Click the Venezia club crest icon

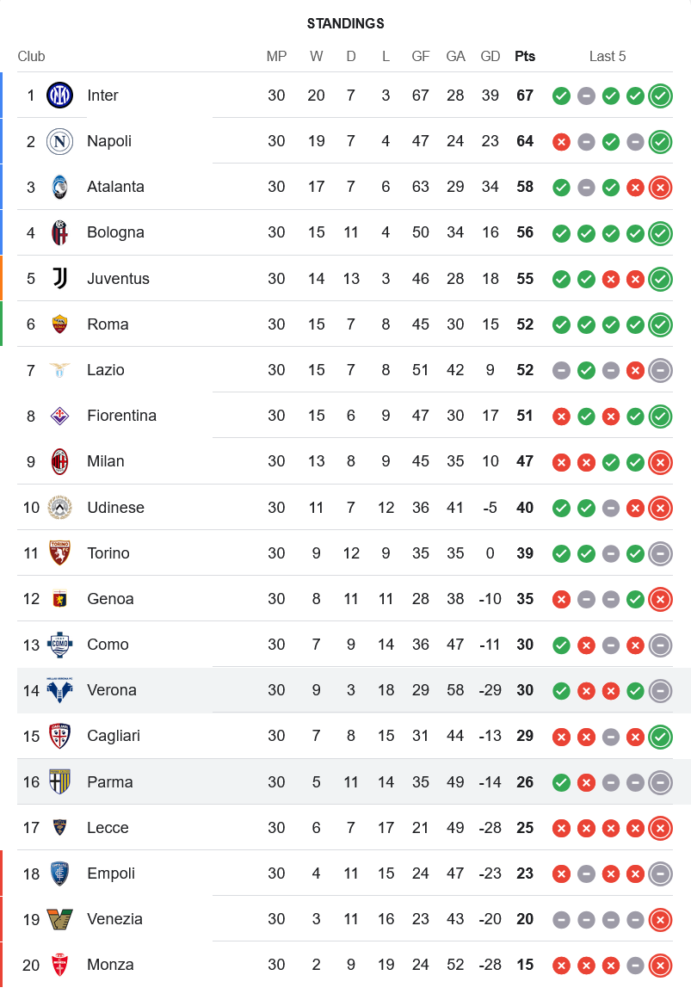click(x=60, y=919)
